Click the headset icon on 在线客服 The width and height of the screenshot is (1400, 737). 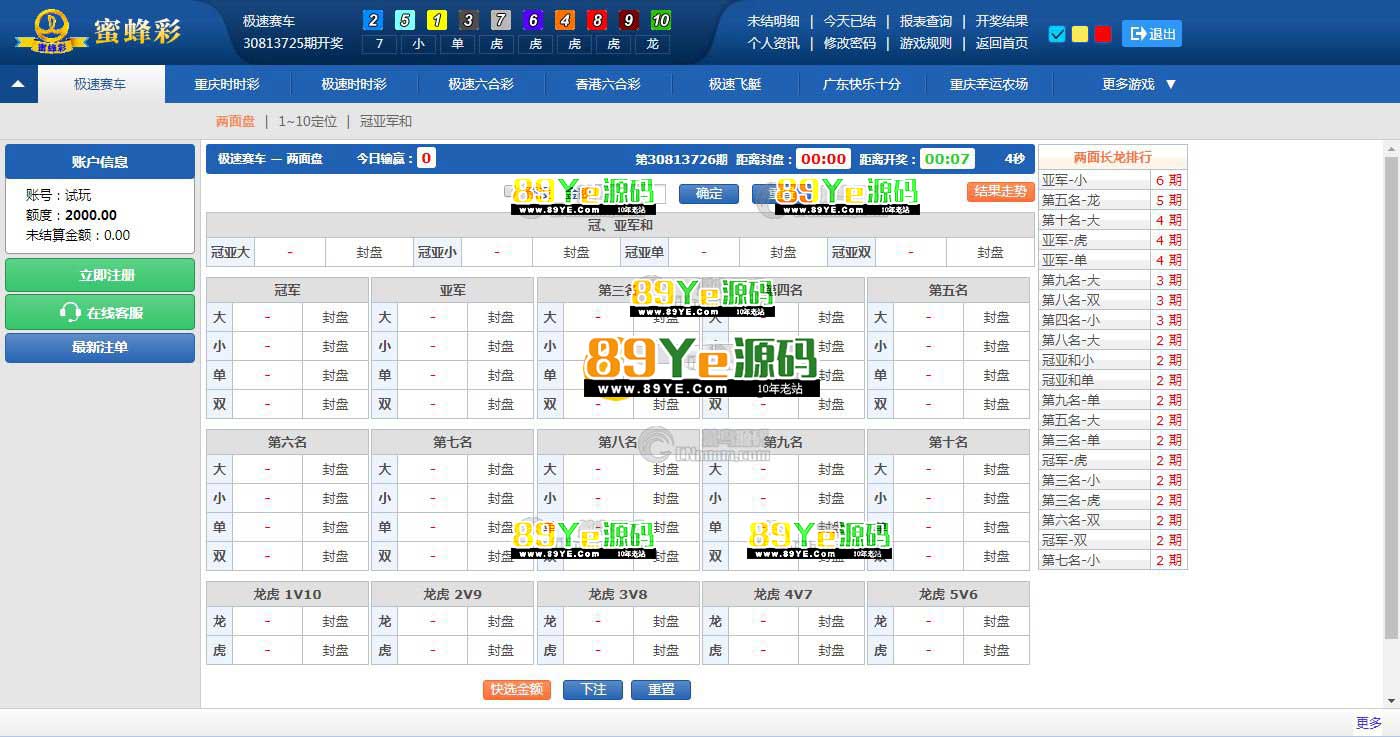(70, 313)
